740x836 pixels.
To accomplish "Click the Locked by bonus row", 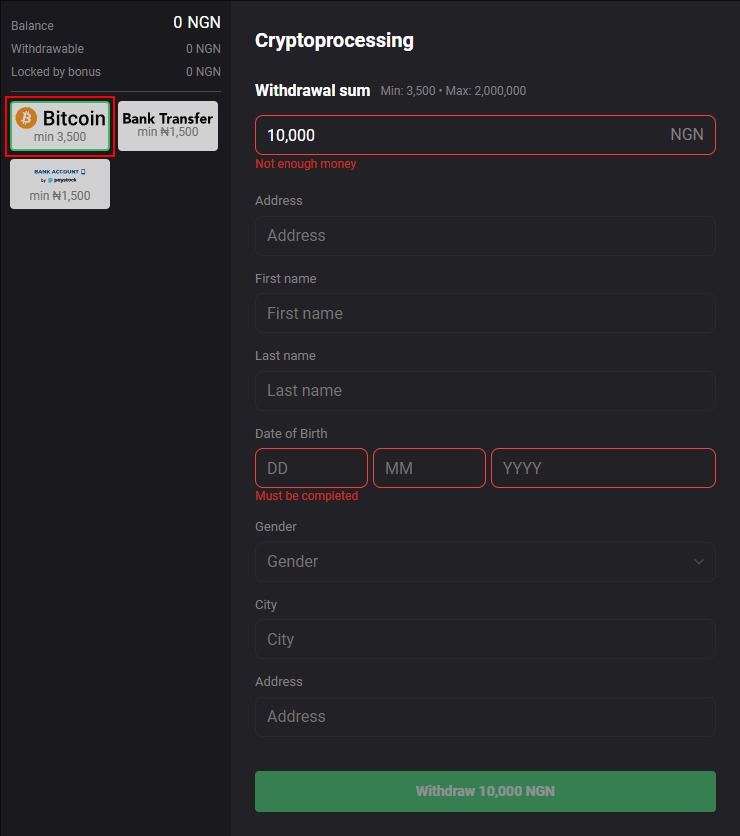I will point(115,72).
